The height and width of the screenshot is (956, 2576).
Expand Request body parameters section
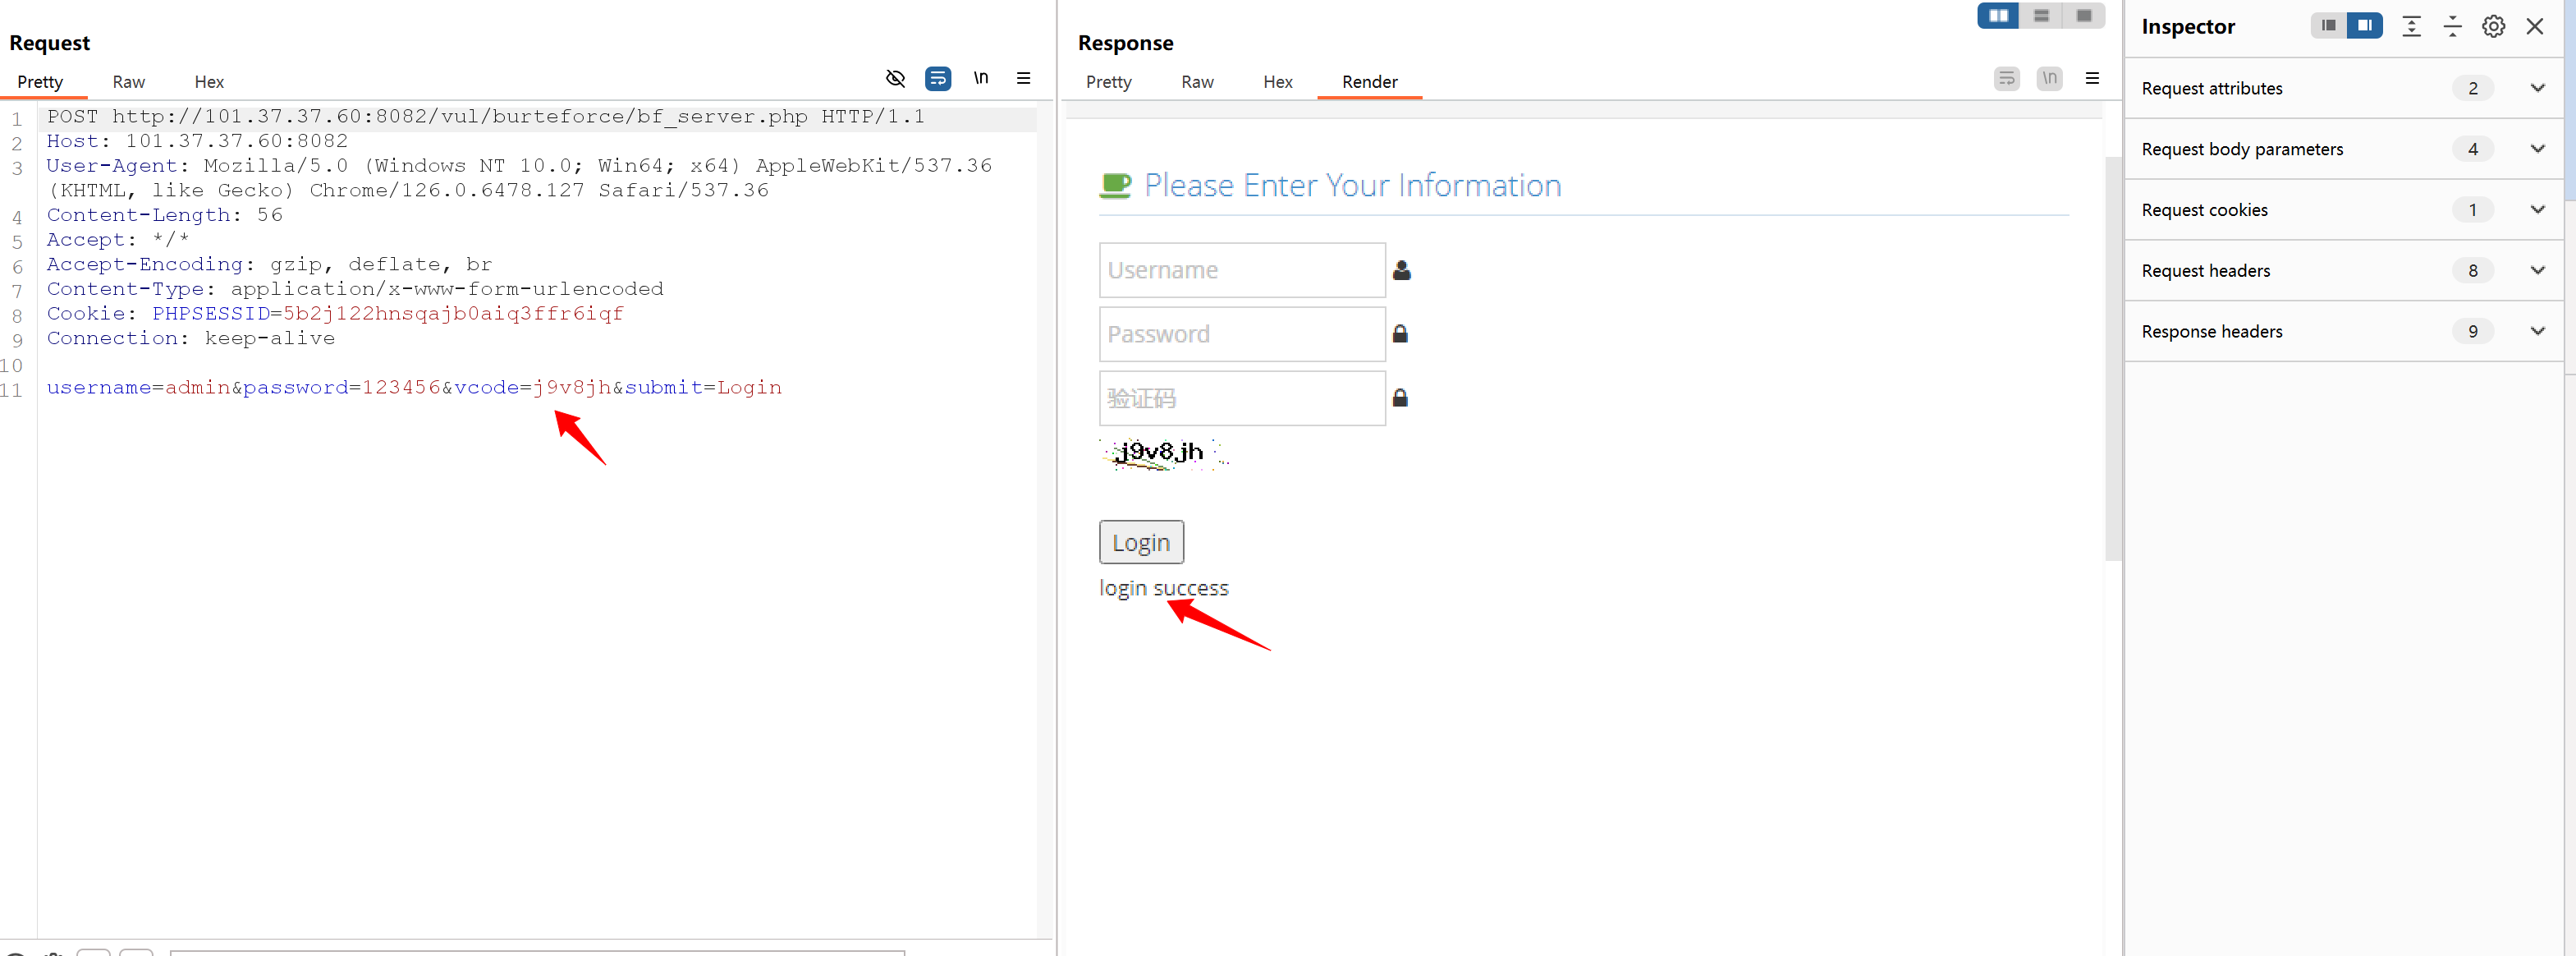[2537, 149]
